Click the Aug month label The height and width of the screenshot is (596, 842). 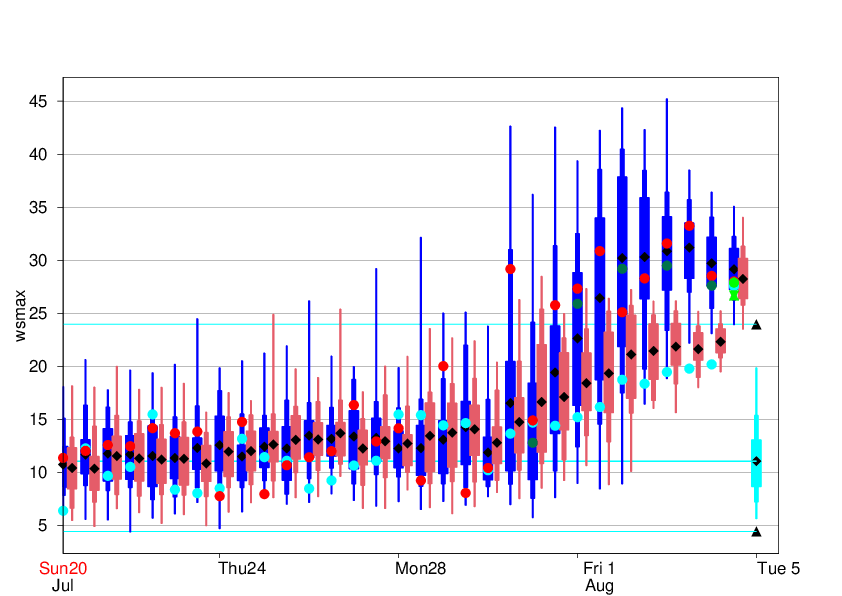point(599,585)
